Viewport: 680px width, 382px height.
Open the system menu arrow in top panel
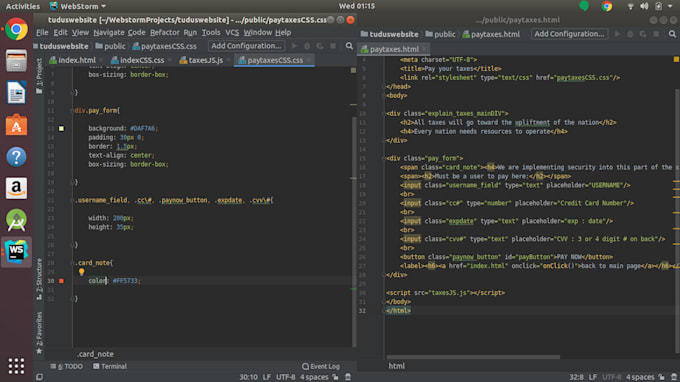(x=670, y=6)
